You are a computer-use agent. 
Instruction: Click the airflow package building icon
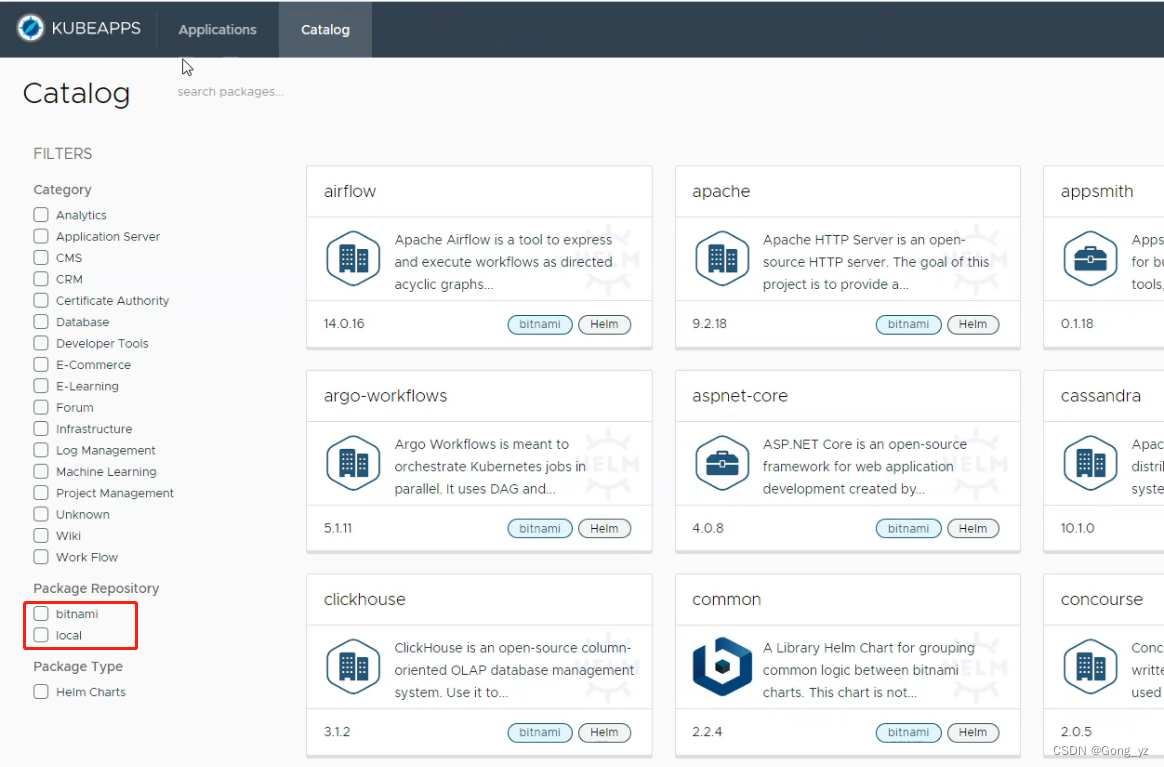click(x=353, y=259)
